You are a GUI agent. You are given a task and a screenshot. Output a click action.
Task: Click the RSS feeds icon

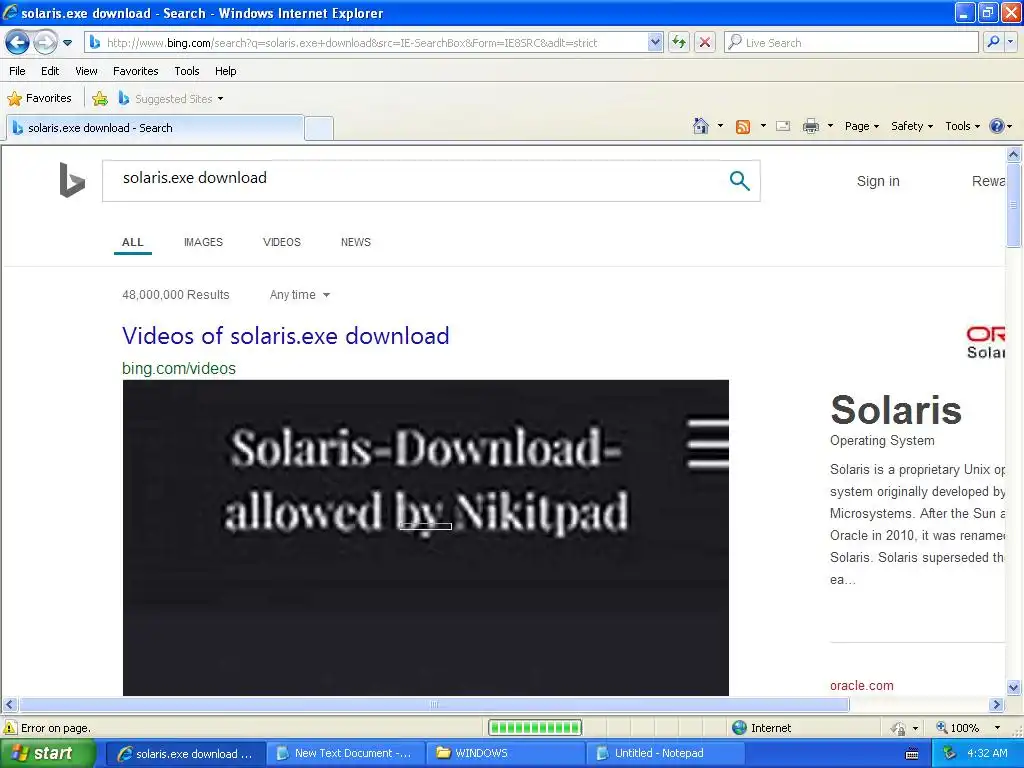point(743,127)
